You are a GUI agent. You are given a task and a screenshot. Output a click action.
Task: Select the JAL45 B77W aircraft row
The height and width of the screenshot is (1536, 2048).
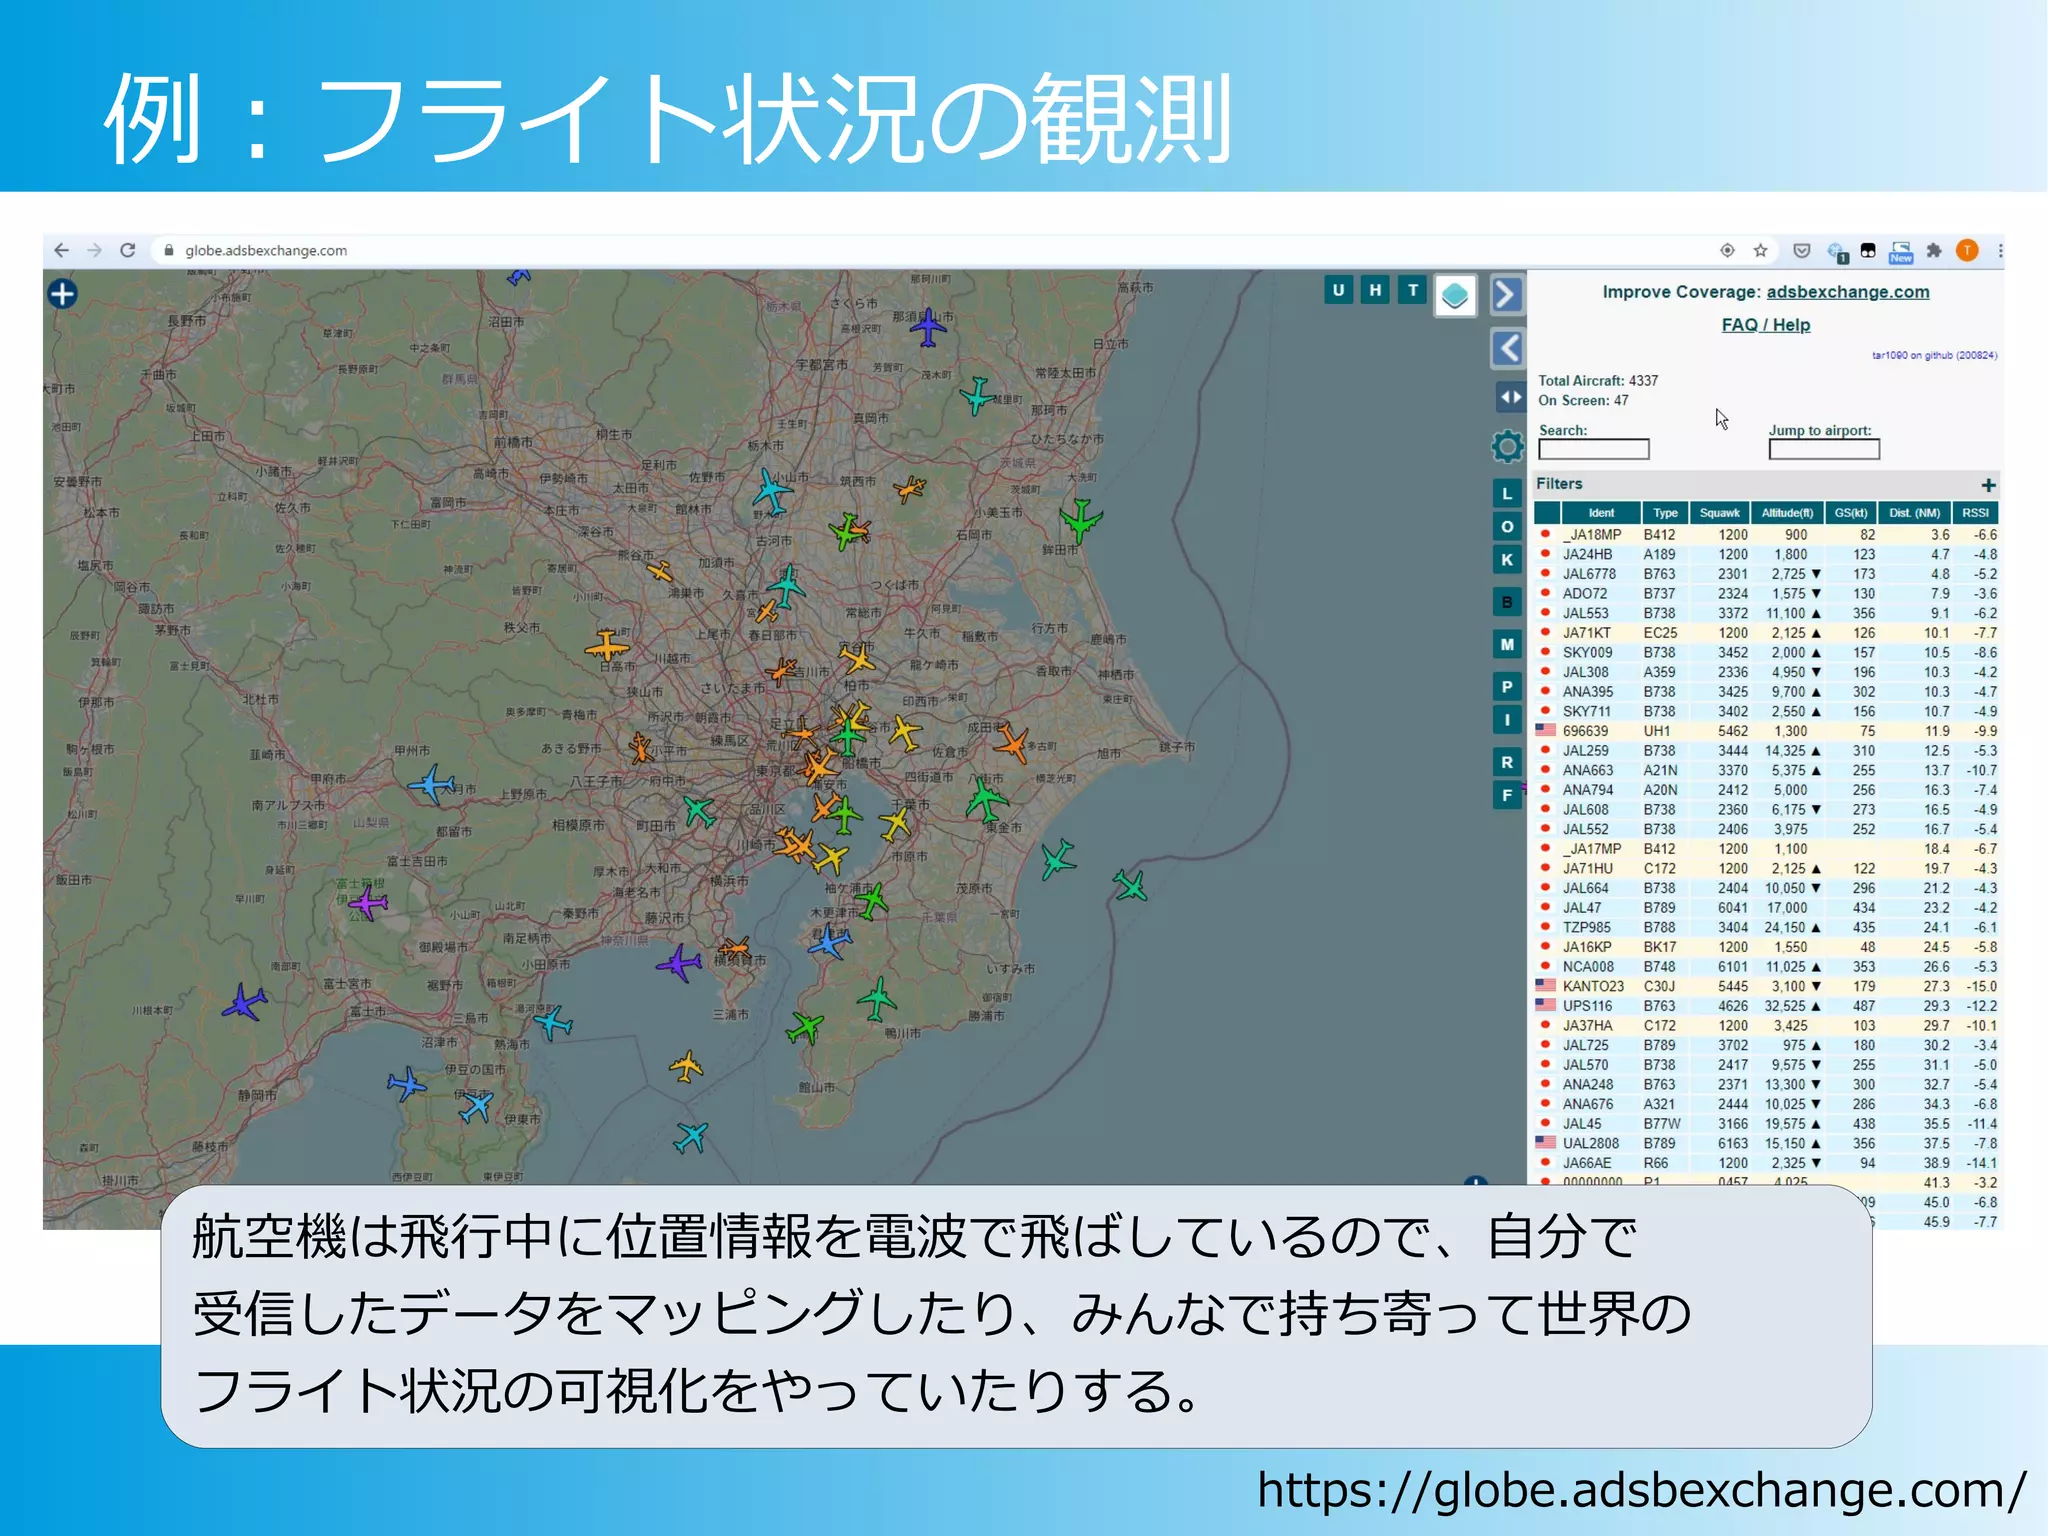[1767, 1124]
